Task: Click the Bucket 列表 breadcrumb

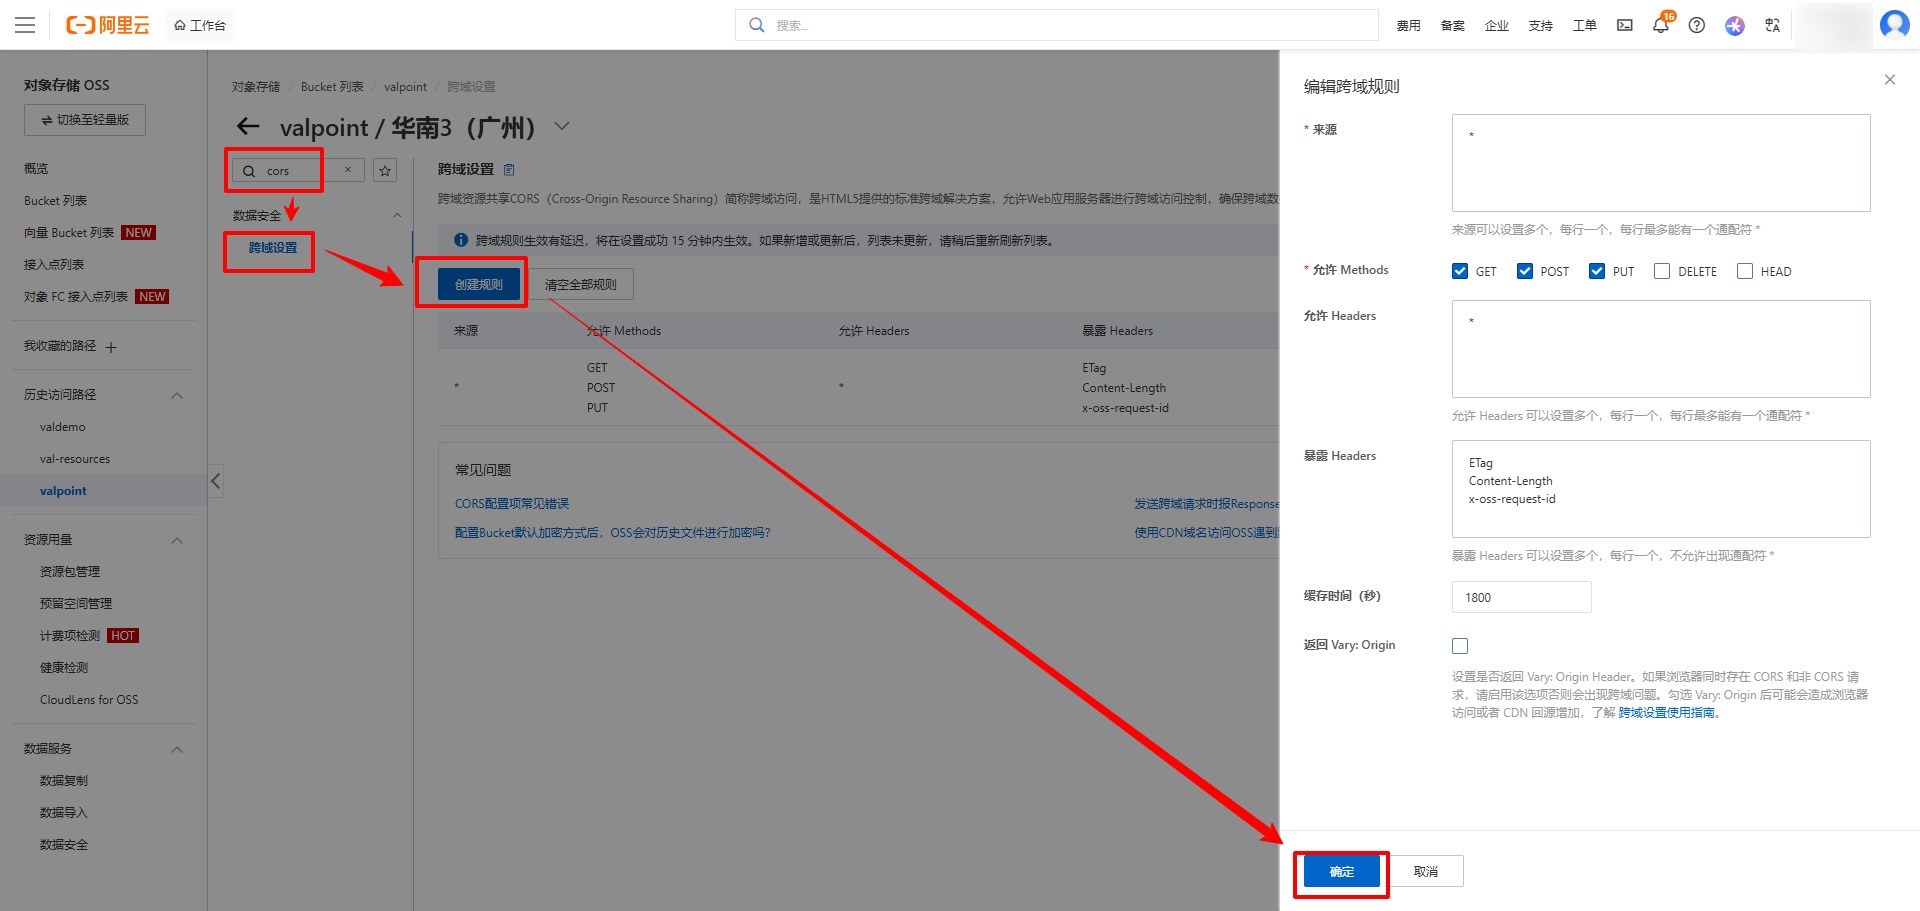Action: (332, 87)
